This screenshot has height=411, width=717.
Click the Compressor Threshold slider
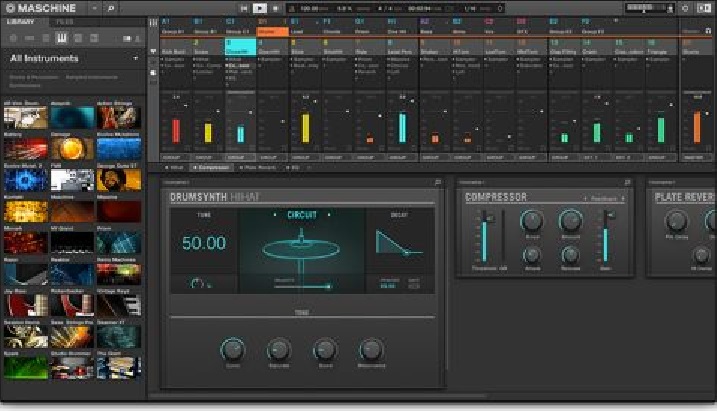pyautogui.click(x=484, y=236)
